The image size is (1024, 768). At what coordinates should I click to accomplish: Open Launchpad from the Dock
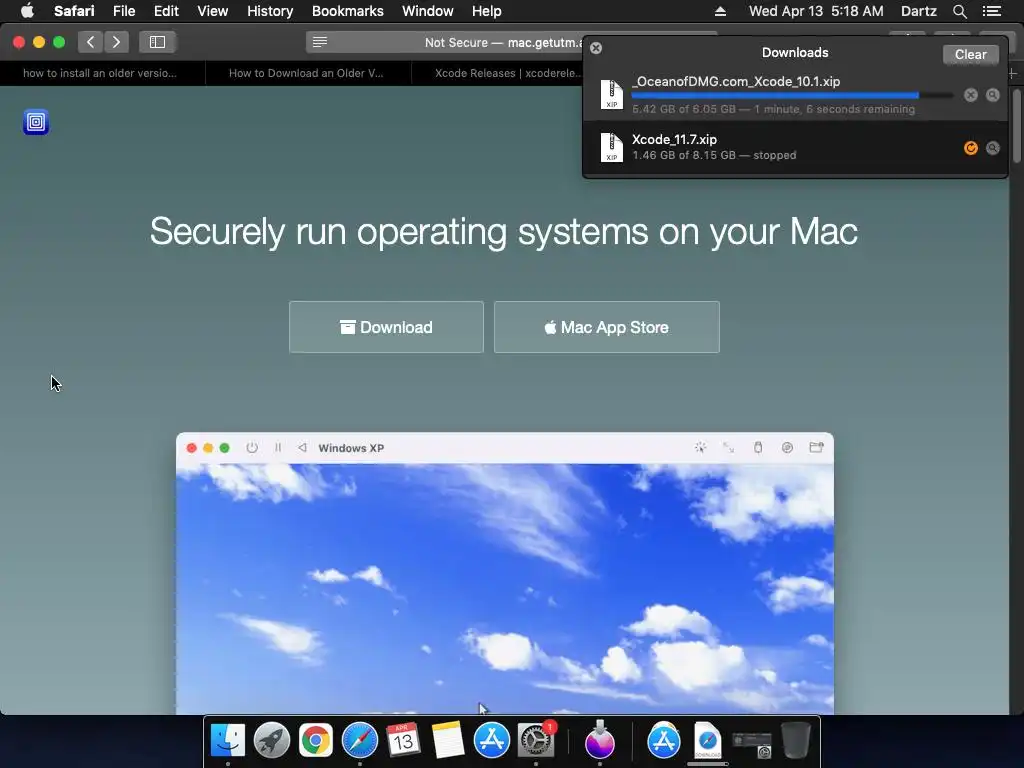pyautogui.click(x=272, y=741)
